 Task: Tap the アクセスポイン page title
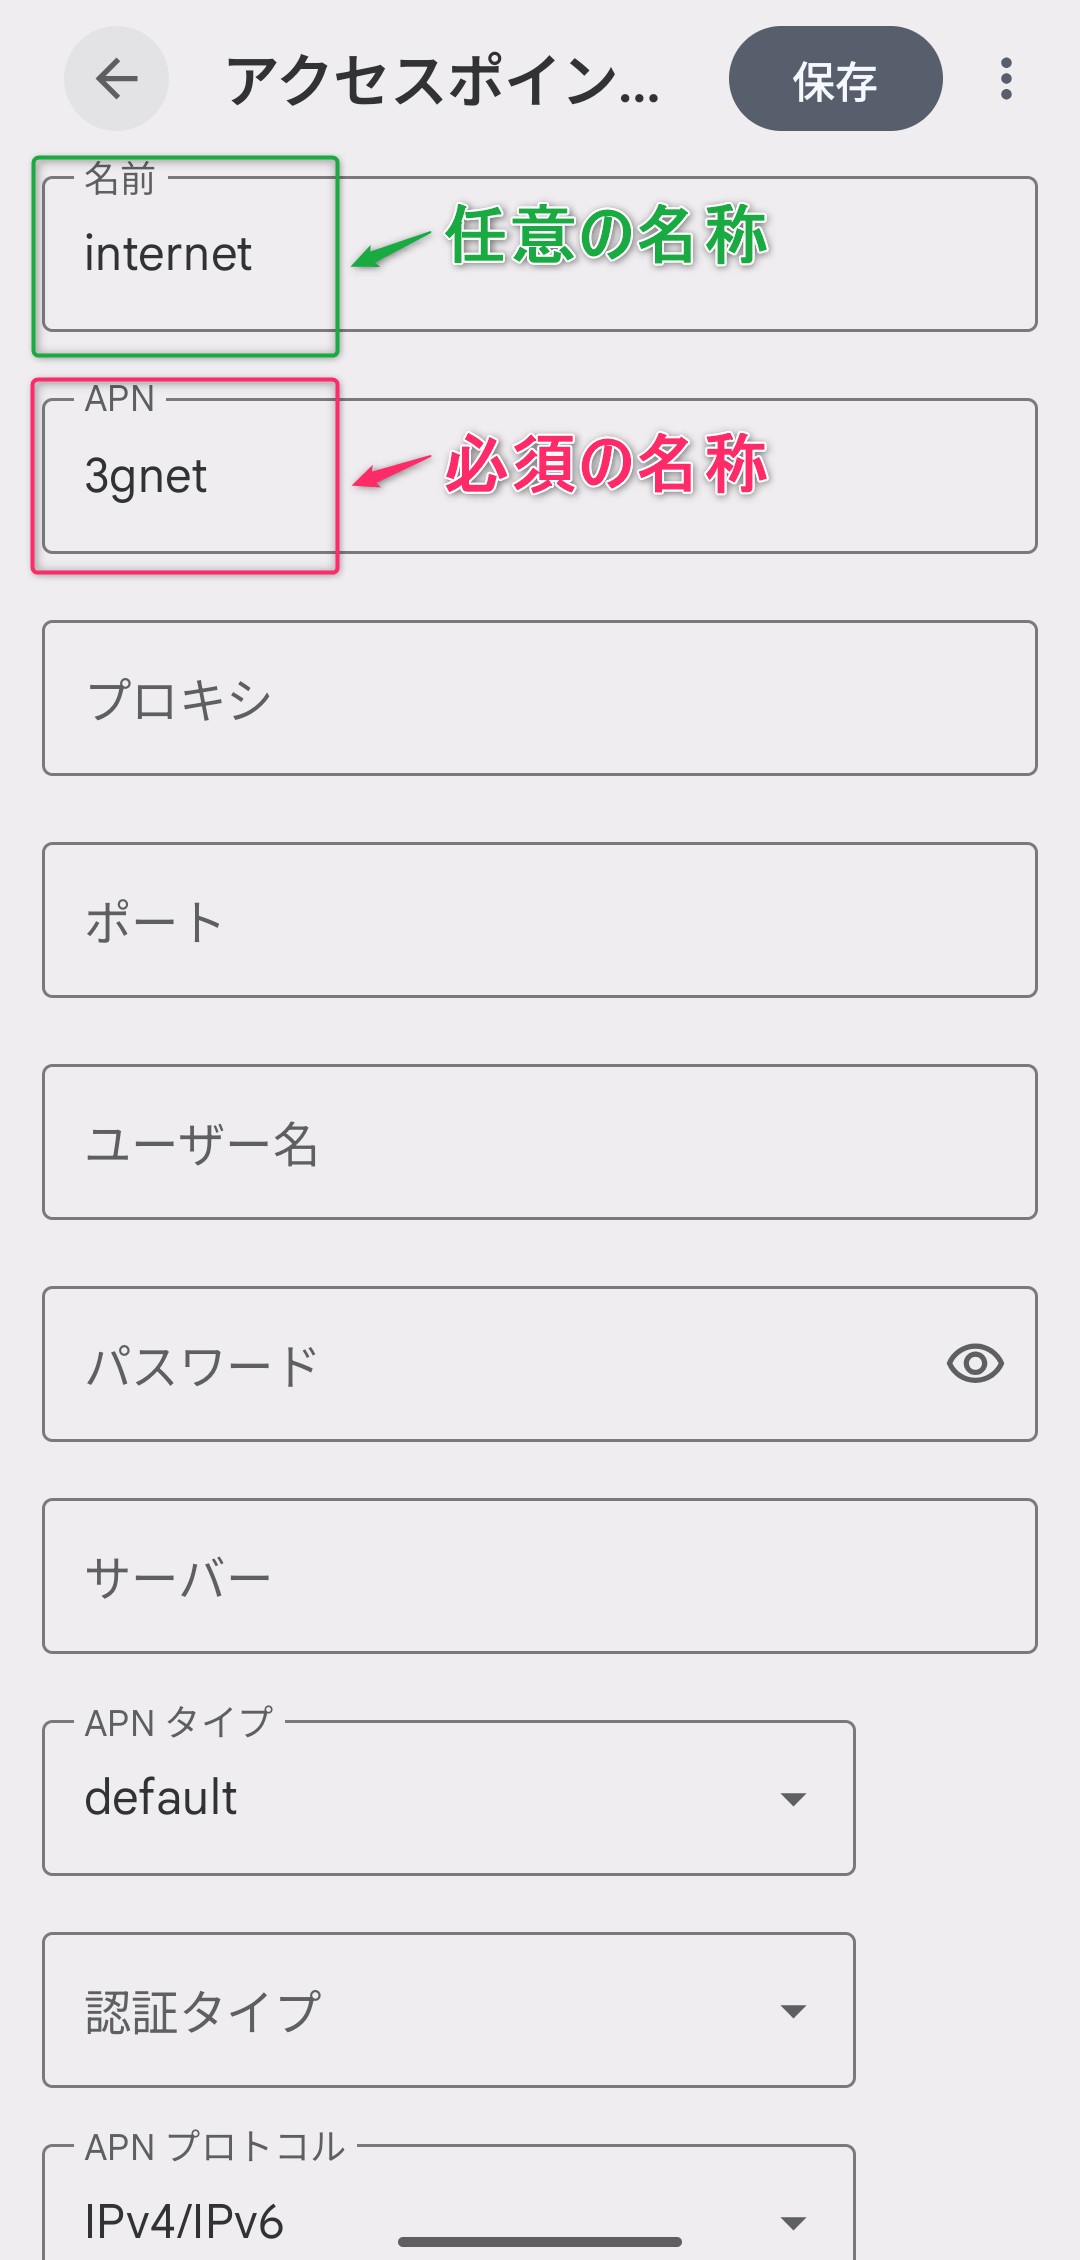[442, 80]
